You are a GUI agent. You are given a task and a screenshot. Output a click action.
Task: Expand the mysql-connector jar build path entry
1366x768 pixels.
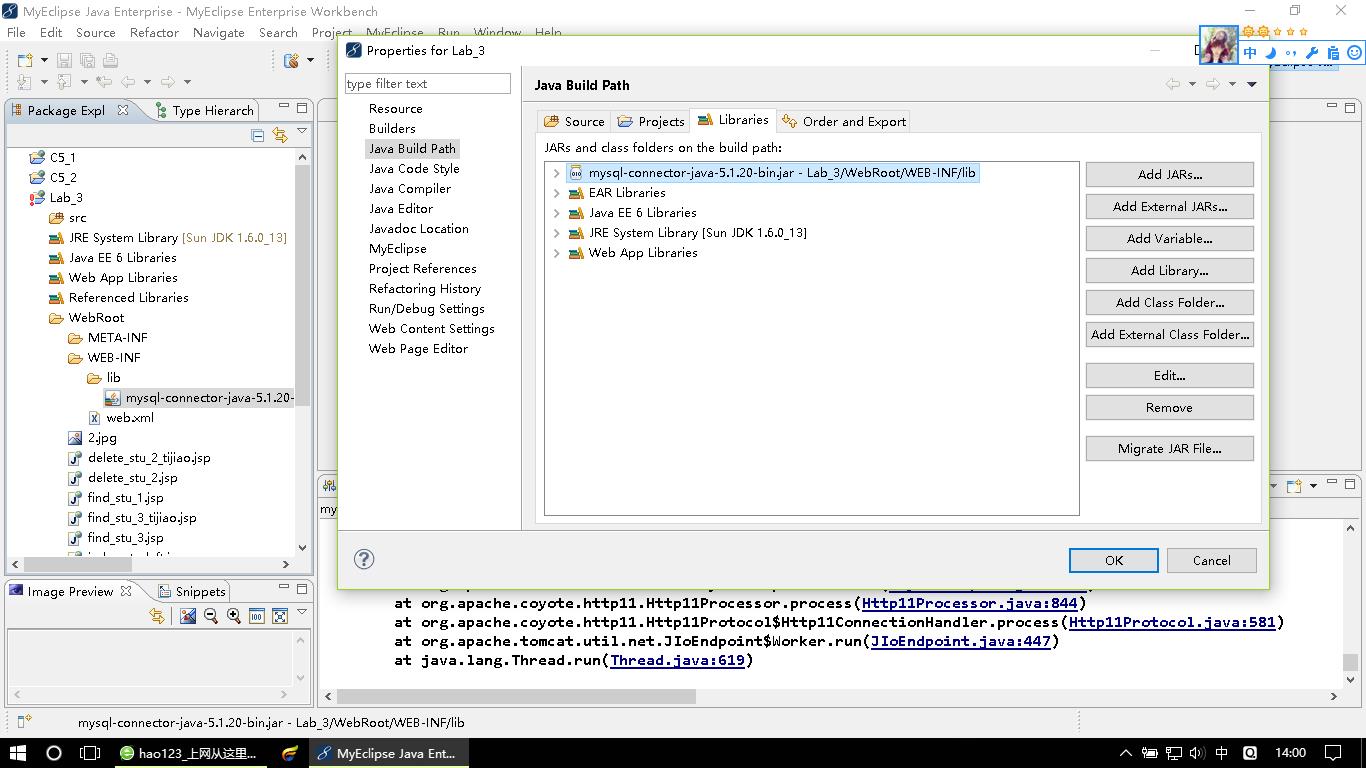point(557,173)
